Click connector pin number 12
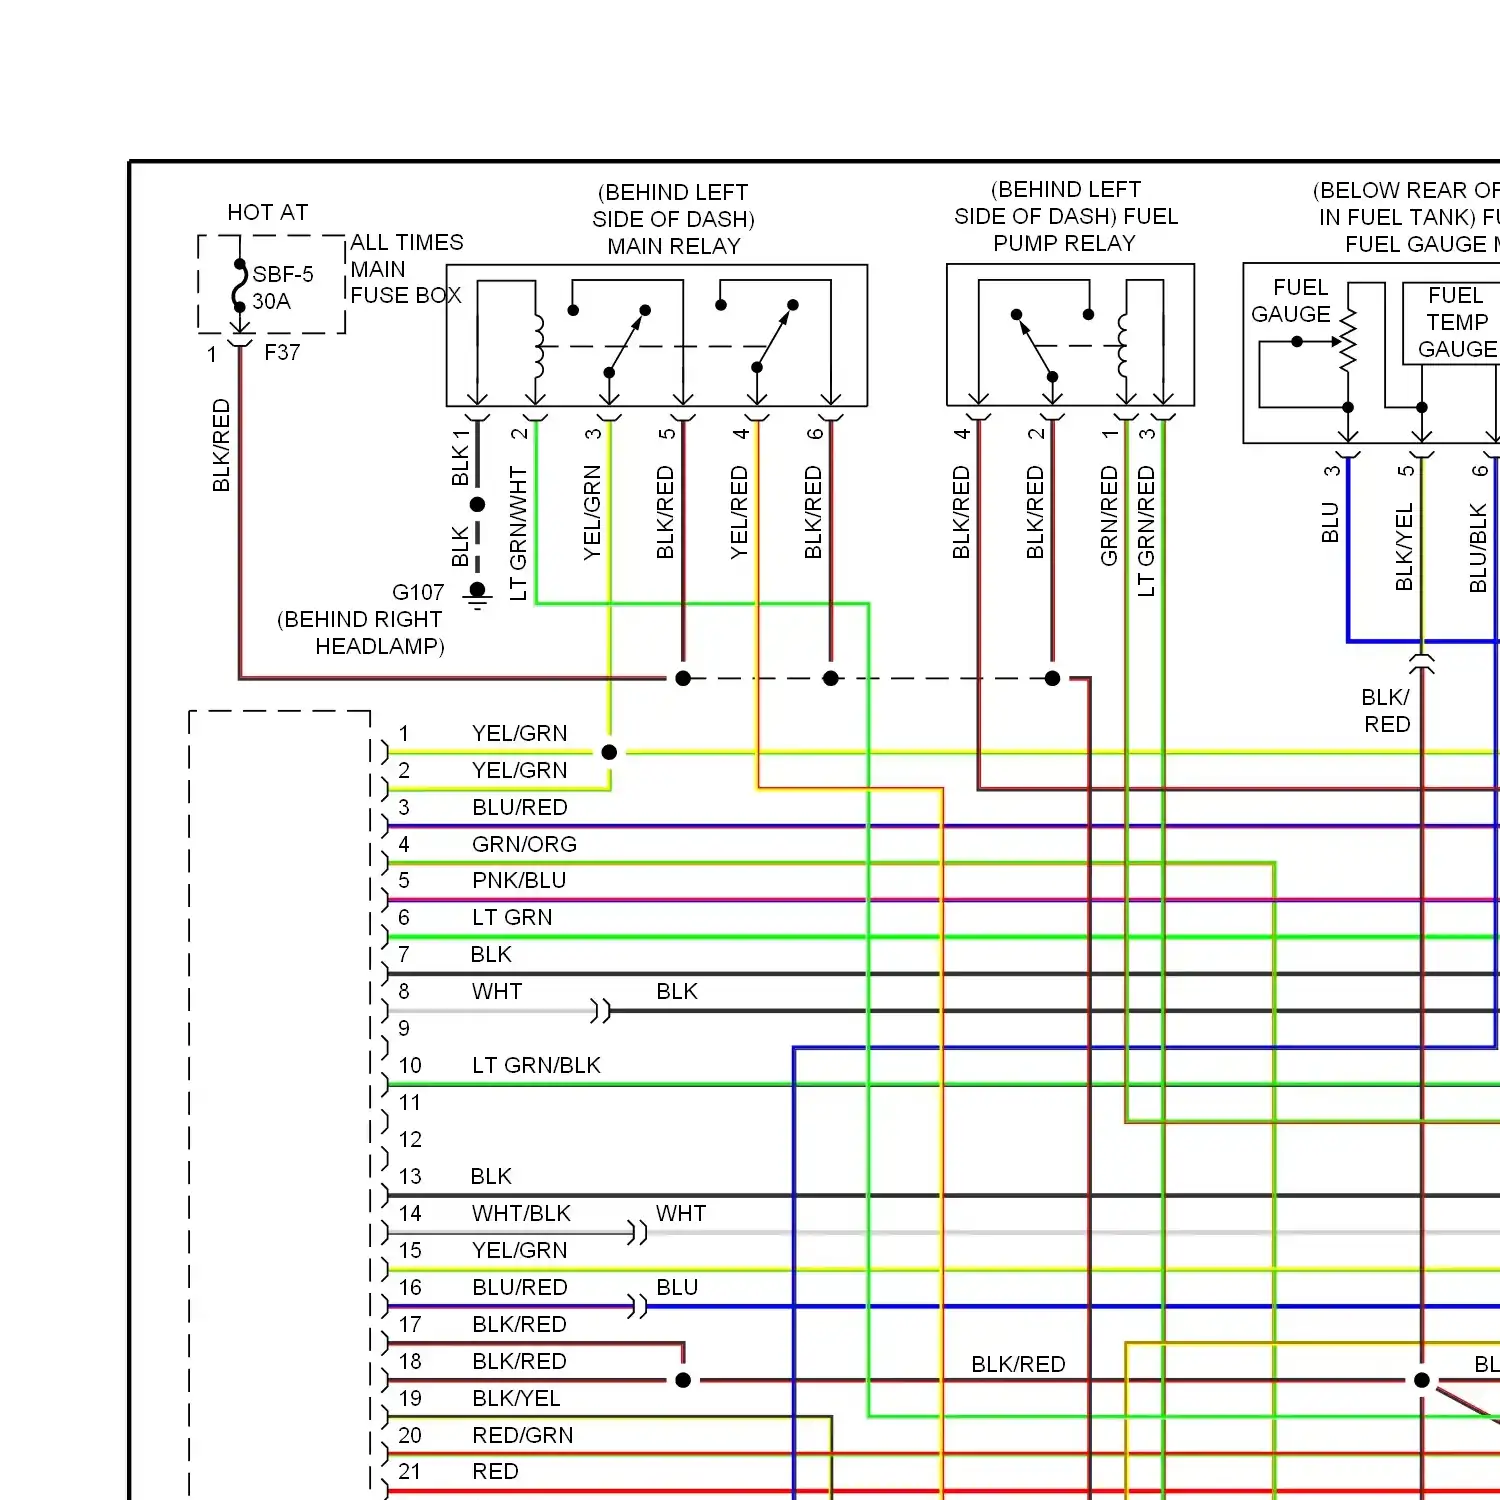Image resolution: width=1500 pixels, height=1500 pixels. [410, 1140]
